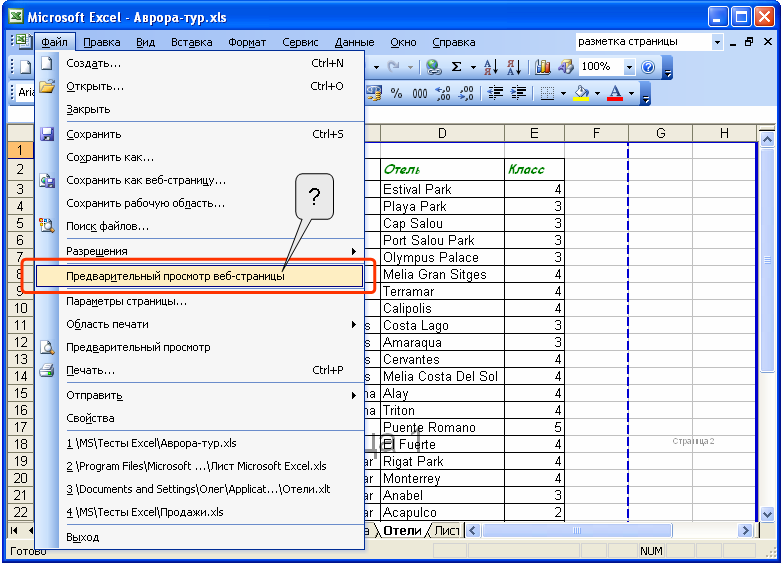
Task: Decrease cell indent icon
Action: point(495,93)
